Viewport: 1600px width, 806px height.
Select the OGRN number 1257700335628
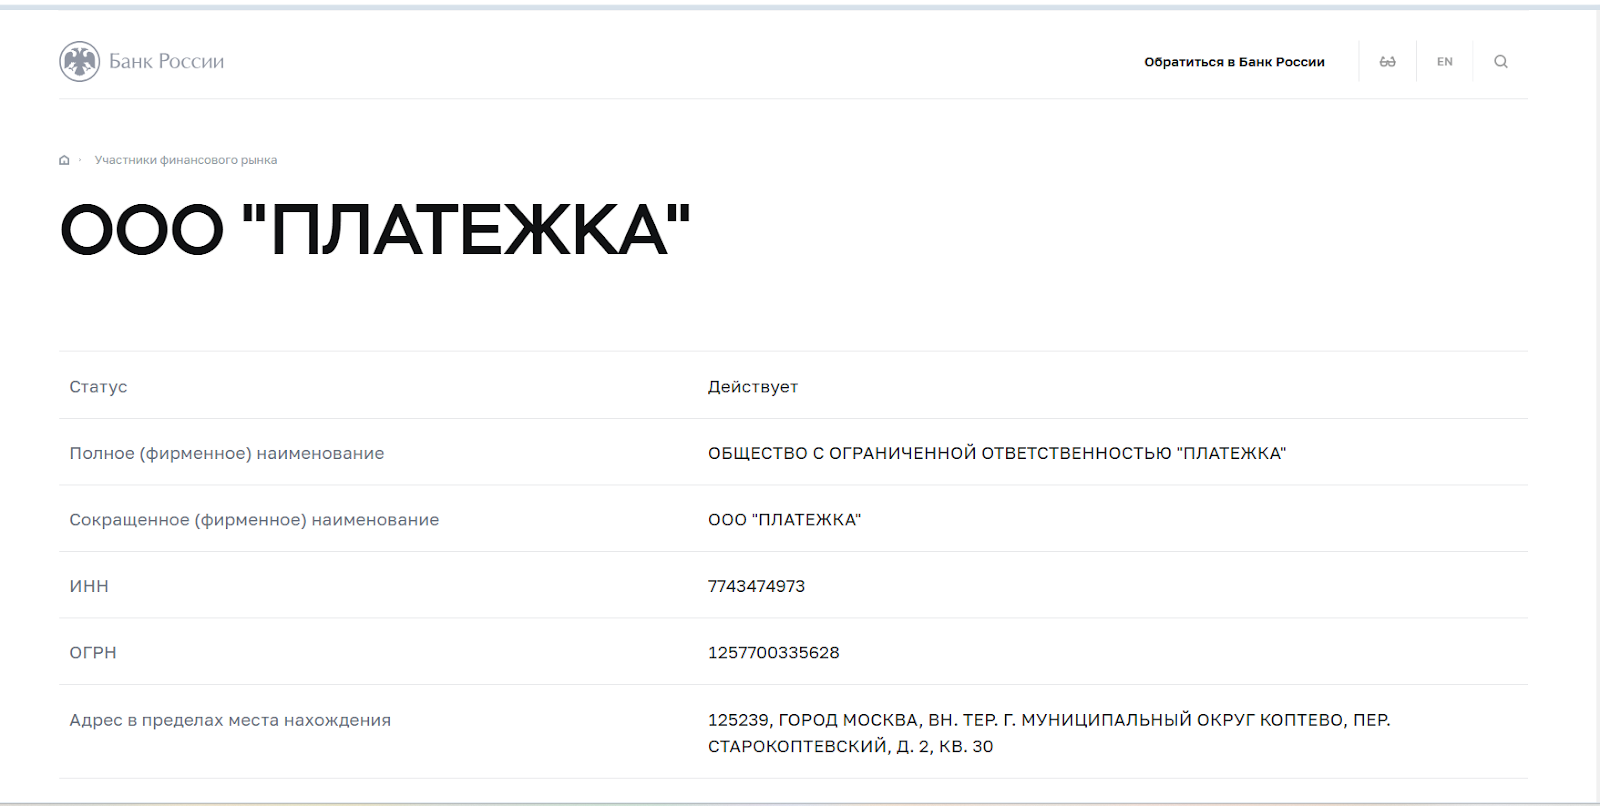(x=774, y=653)
